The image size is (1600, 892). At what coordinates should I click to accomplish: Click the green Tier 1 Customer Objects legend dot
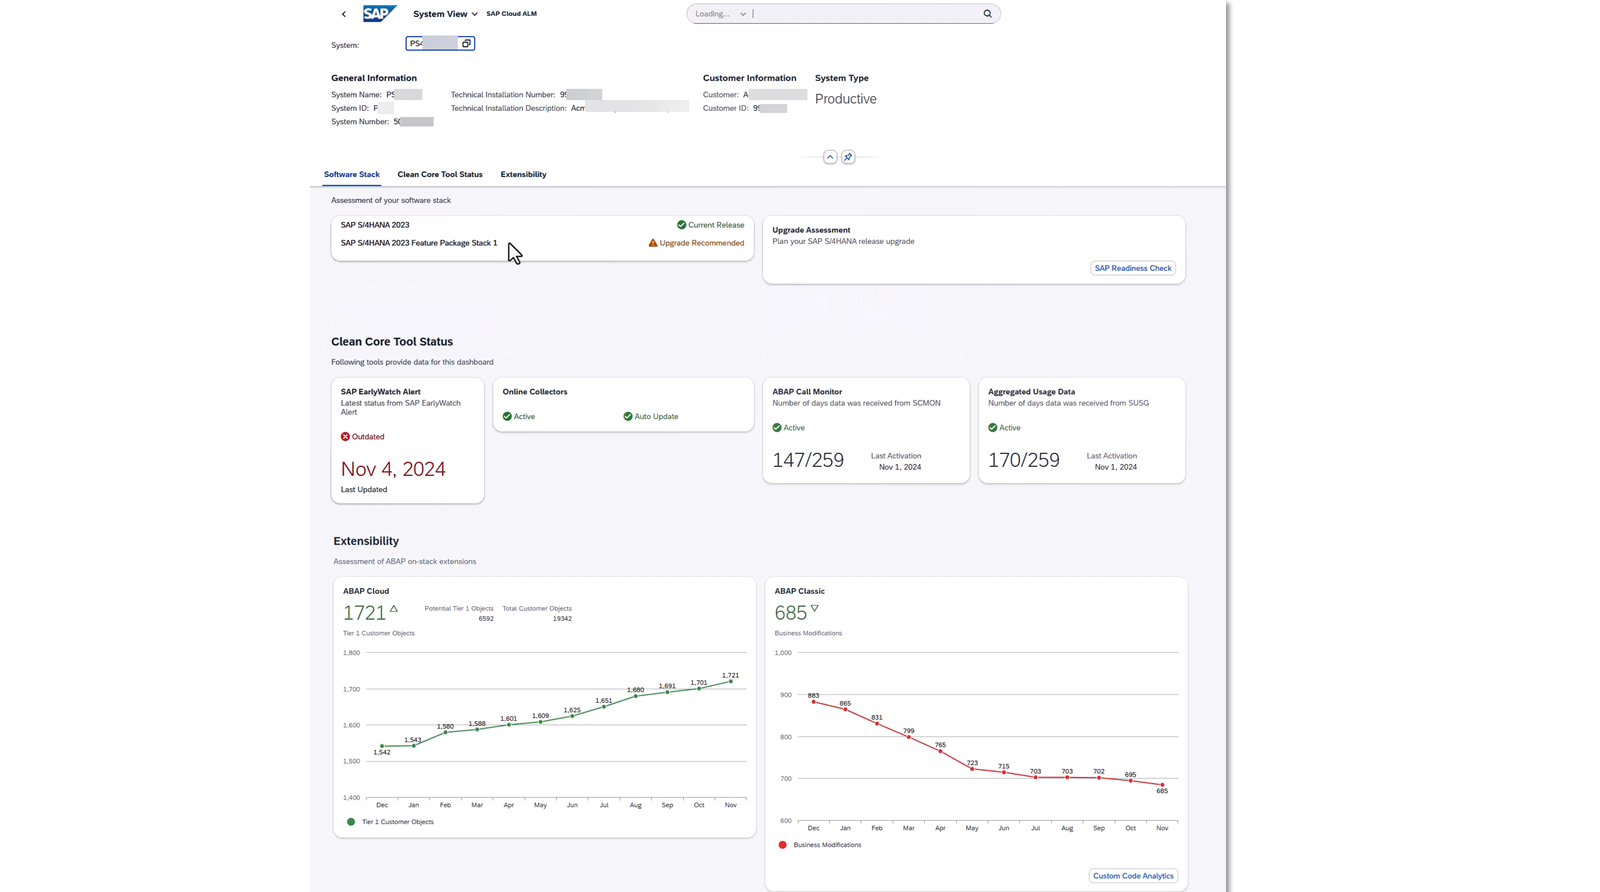click(x=351, y=822)
